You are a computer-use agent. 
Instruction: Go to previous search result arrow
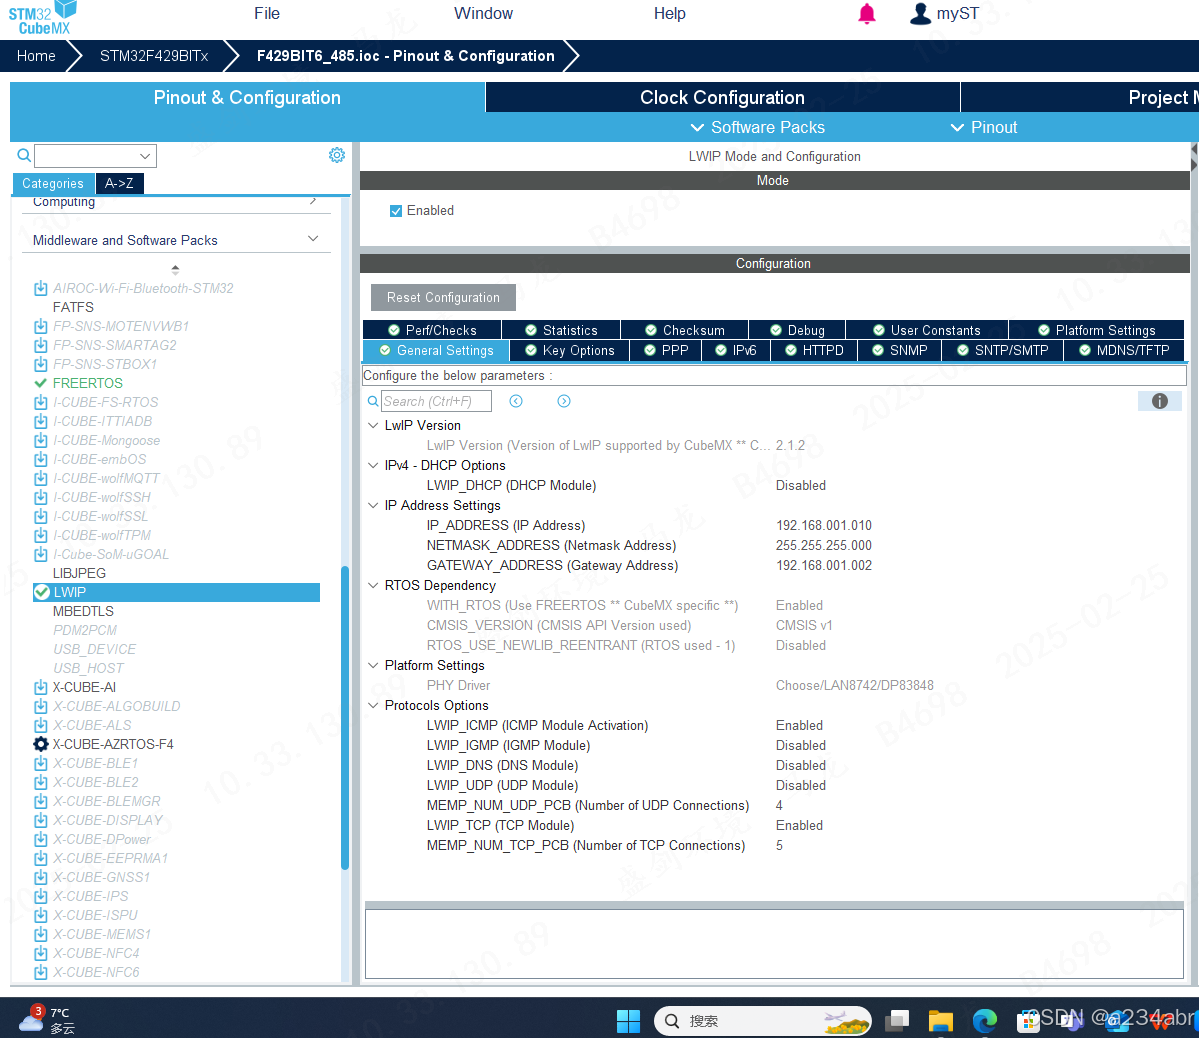[516, 402]
